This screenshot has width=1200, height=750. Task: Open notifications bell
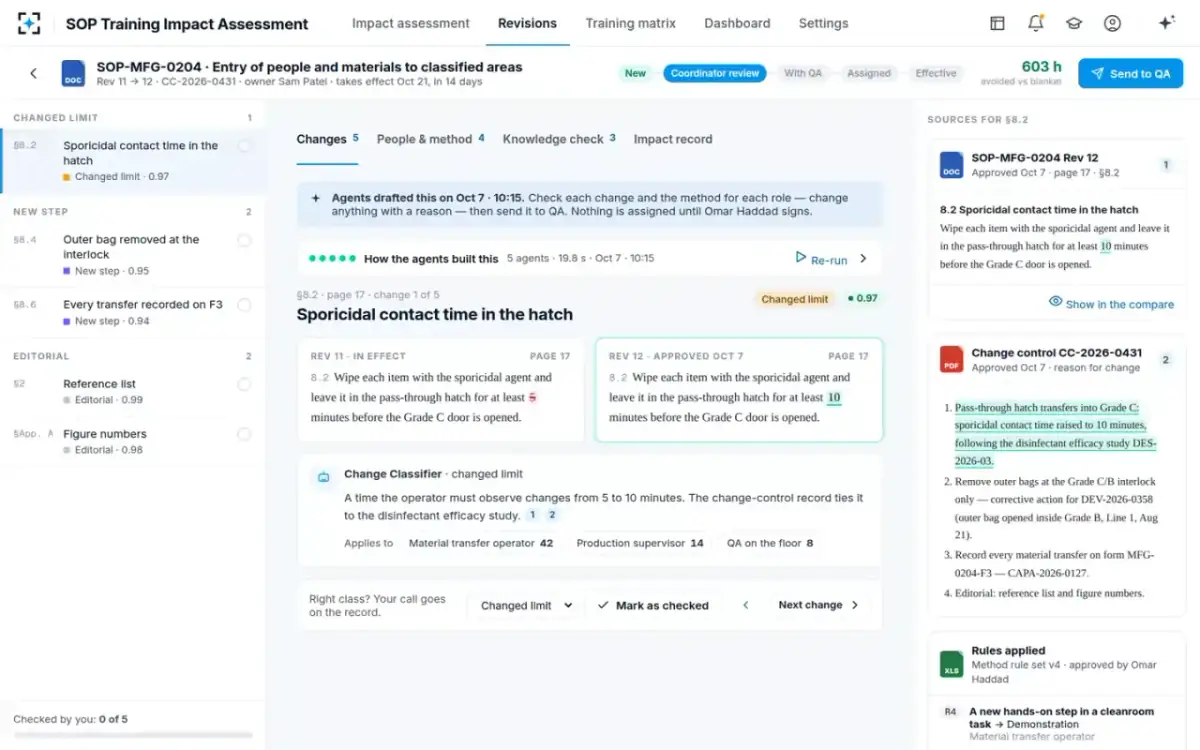pos(1036,23)
